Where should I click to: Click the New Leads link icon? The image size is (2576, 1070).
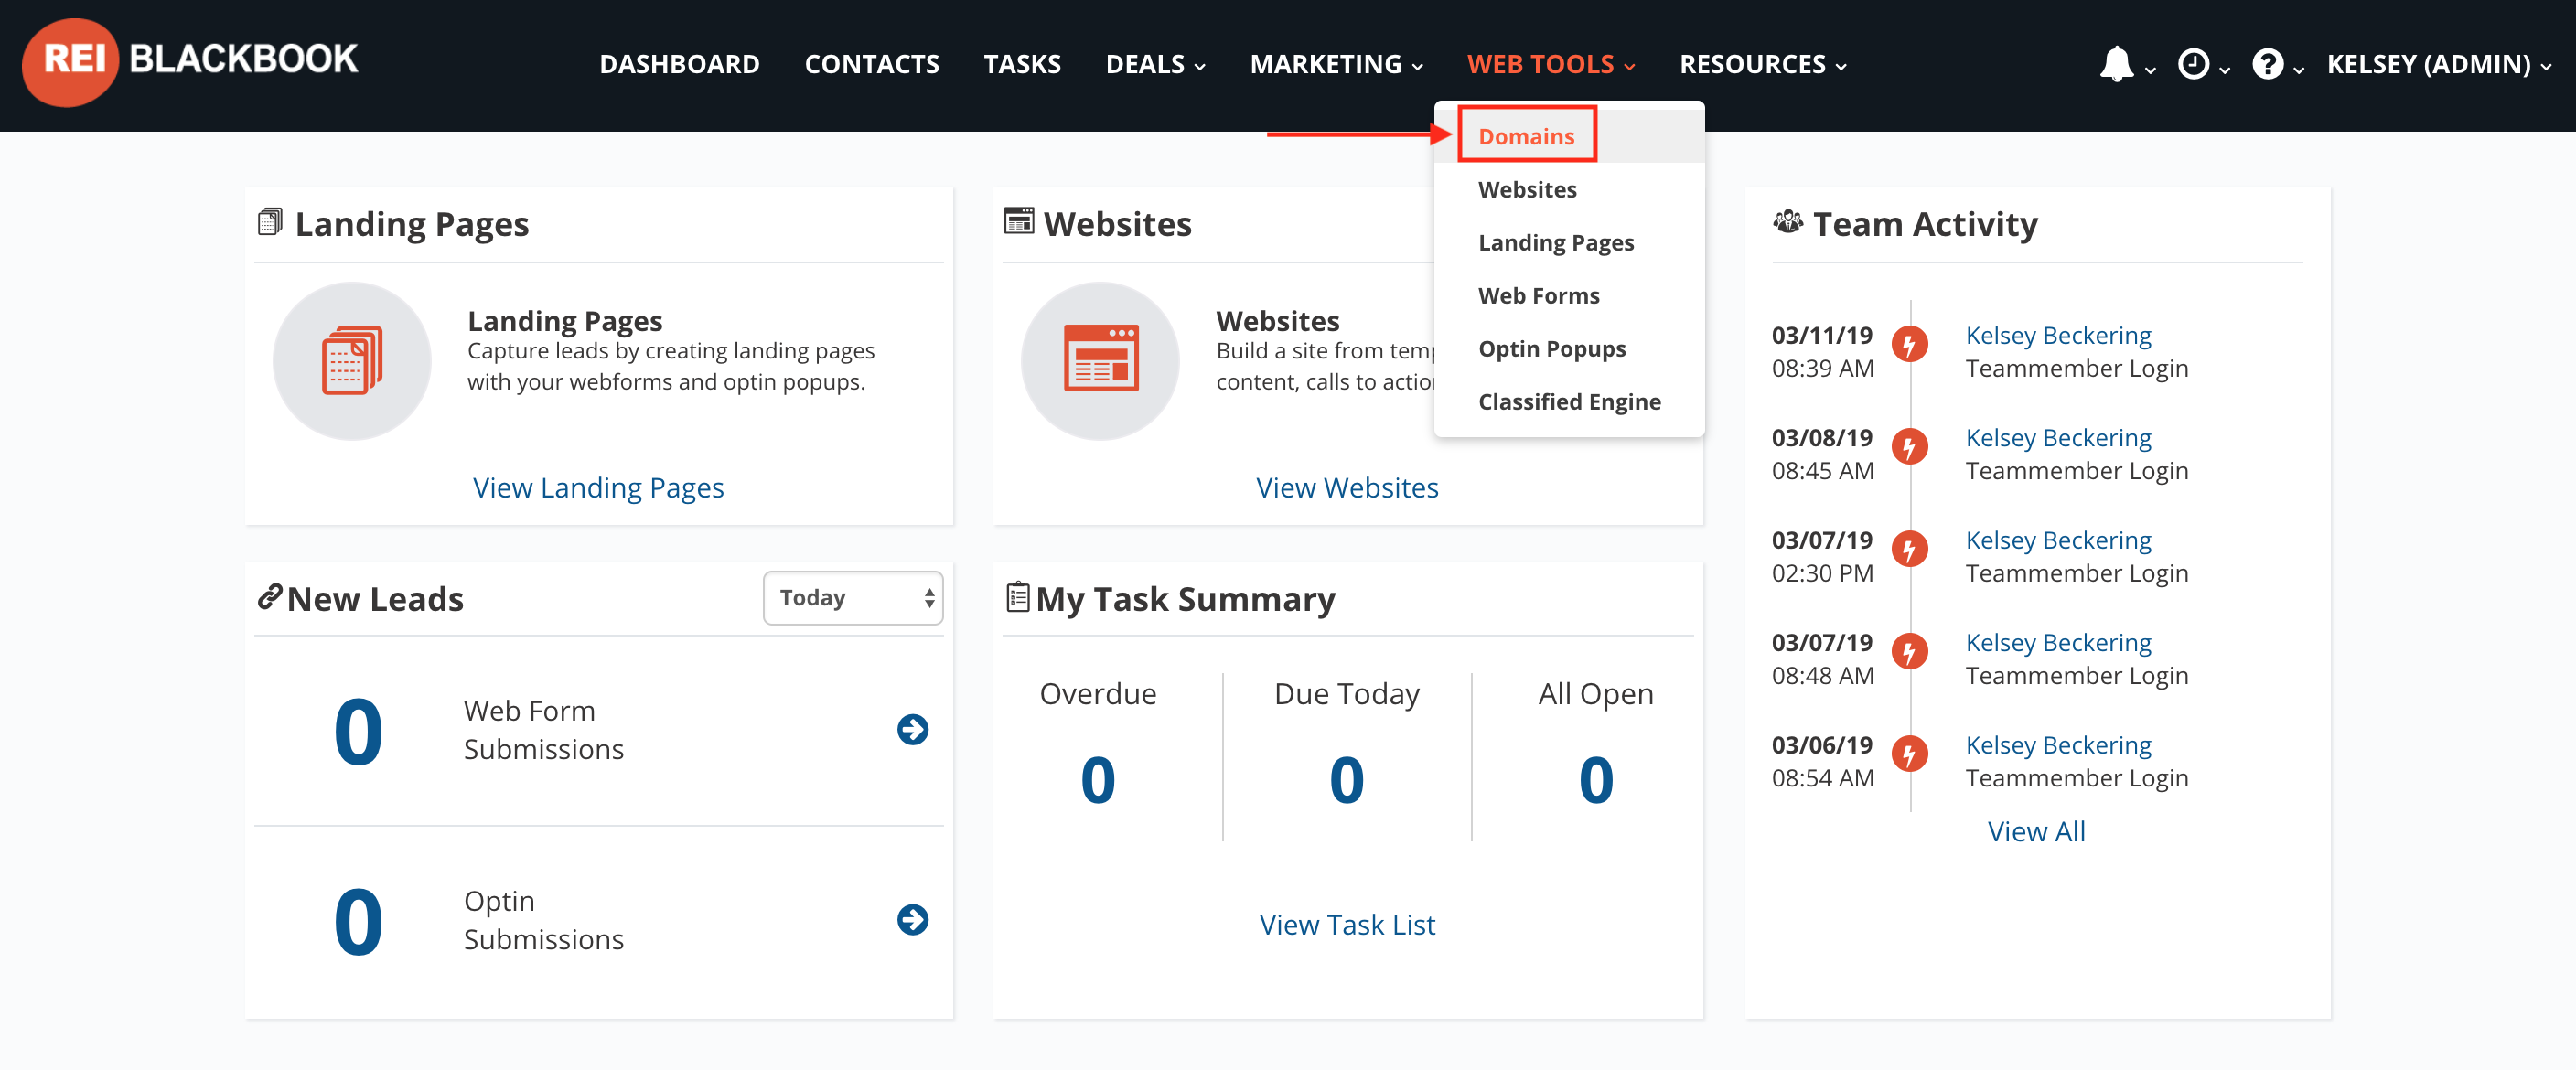point(270,597)
